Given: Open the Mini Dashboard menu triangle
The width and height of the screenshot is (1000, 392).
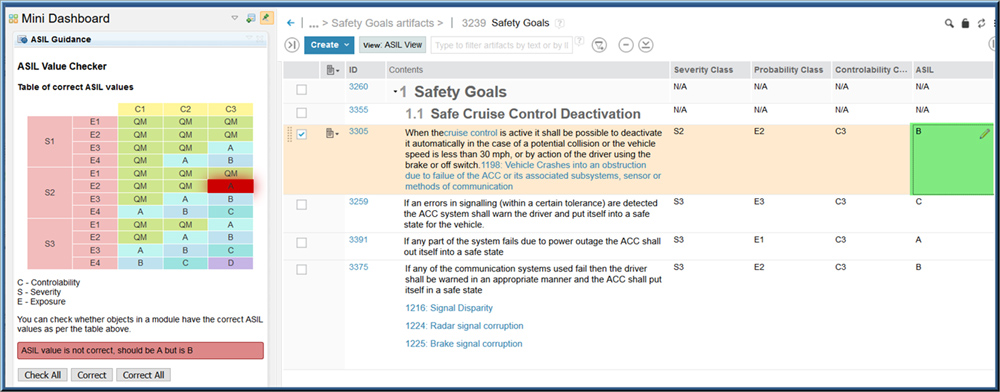Looking at the screenshot, I should point(235,18).
